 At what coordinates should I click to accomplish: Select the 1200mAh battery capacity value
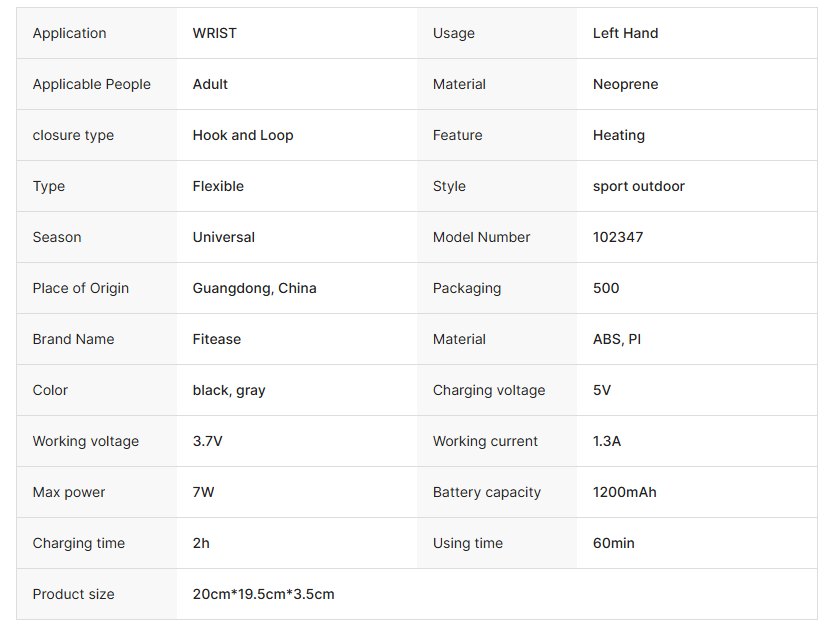(x=624, y=492)
